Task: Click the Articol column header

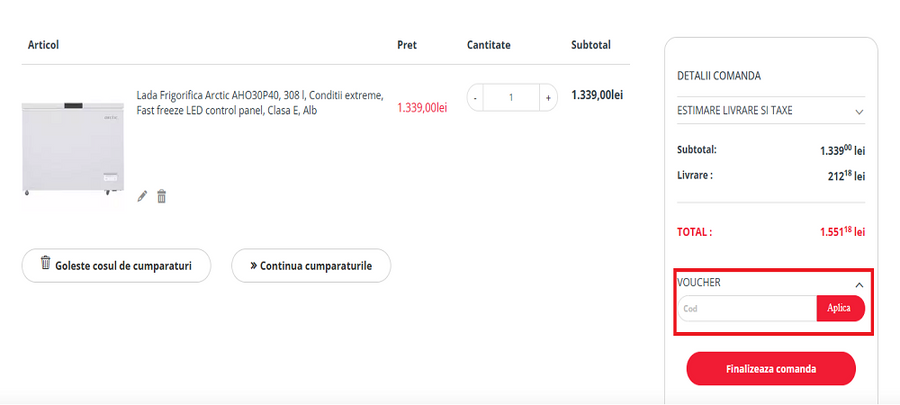Action: [x=44, y=45]
